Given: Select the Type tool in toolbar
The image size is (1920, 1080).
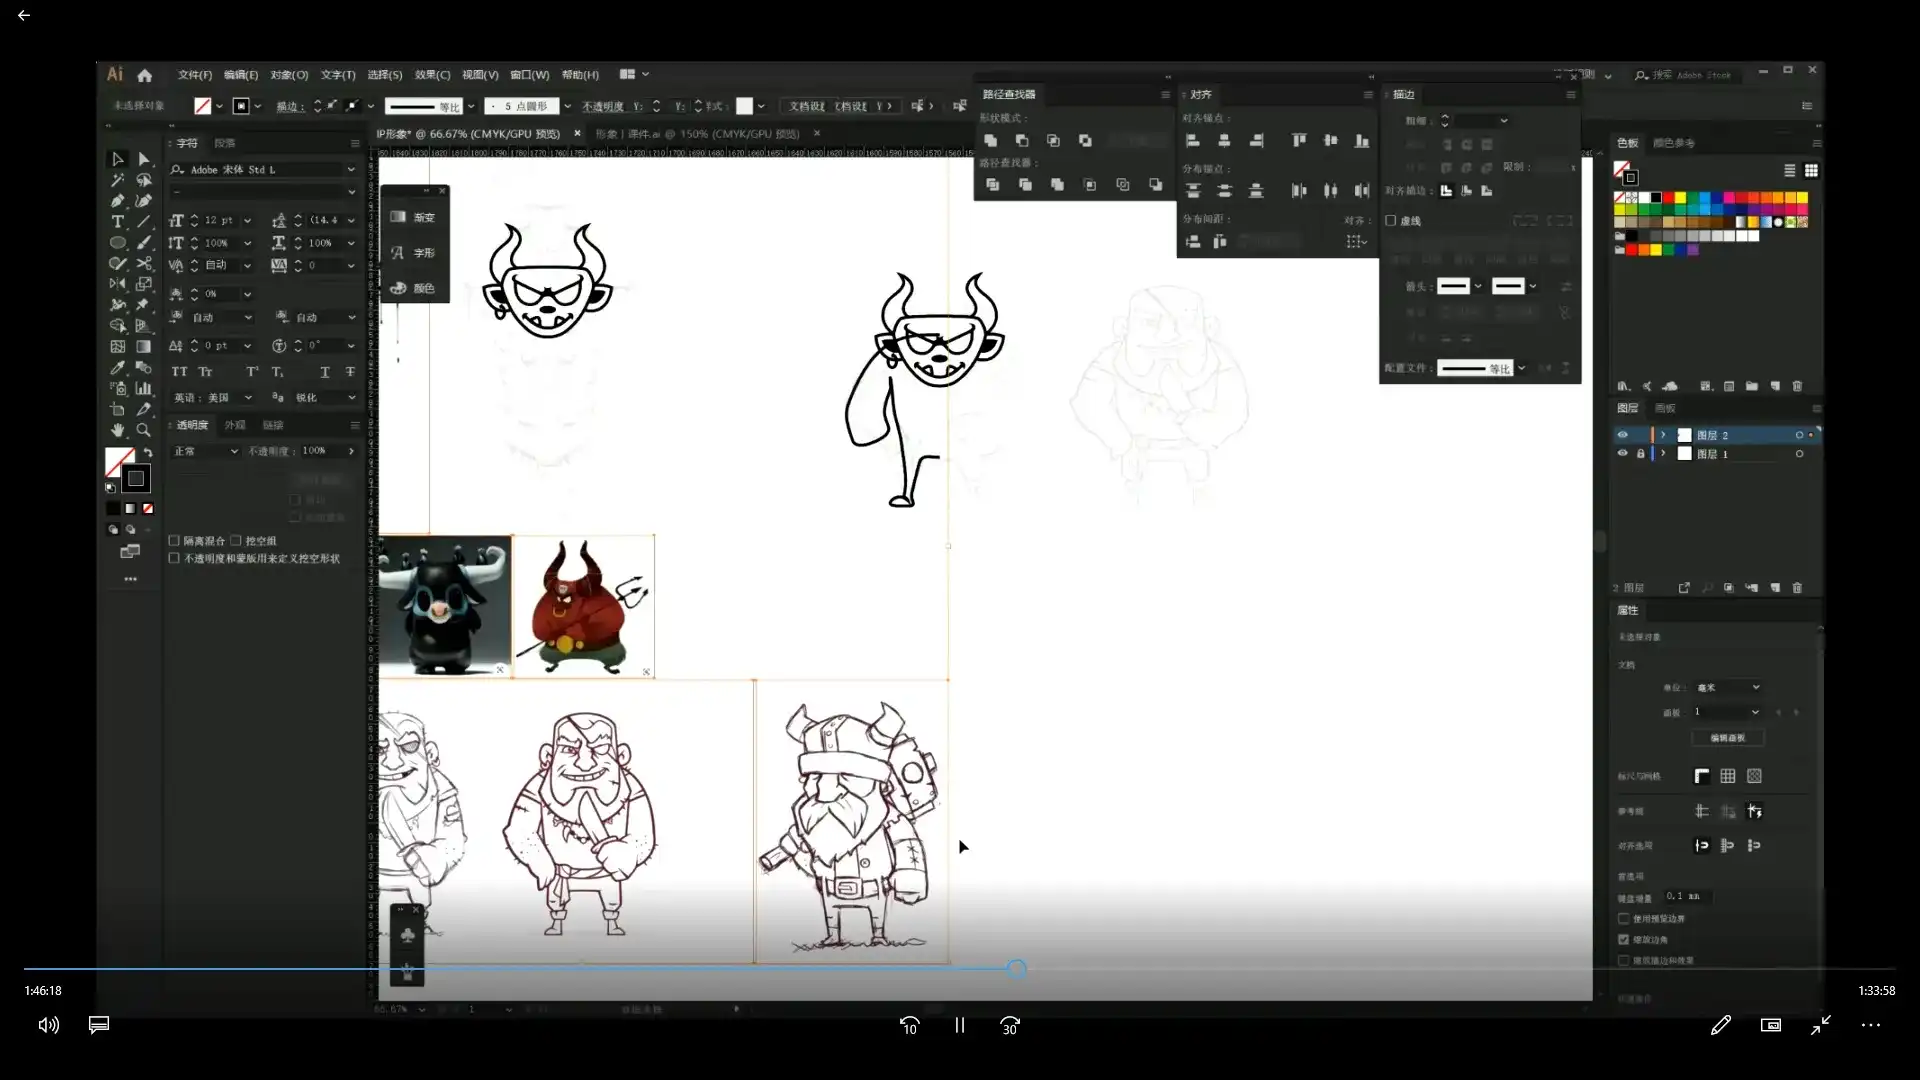Looking at the screenshot, I should click(117, 222).
